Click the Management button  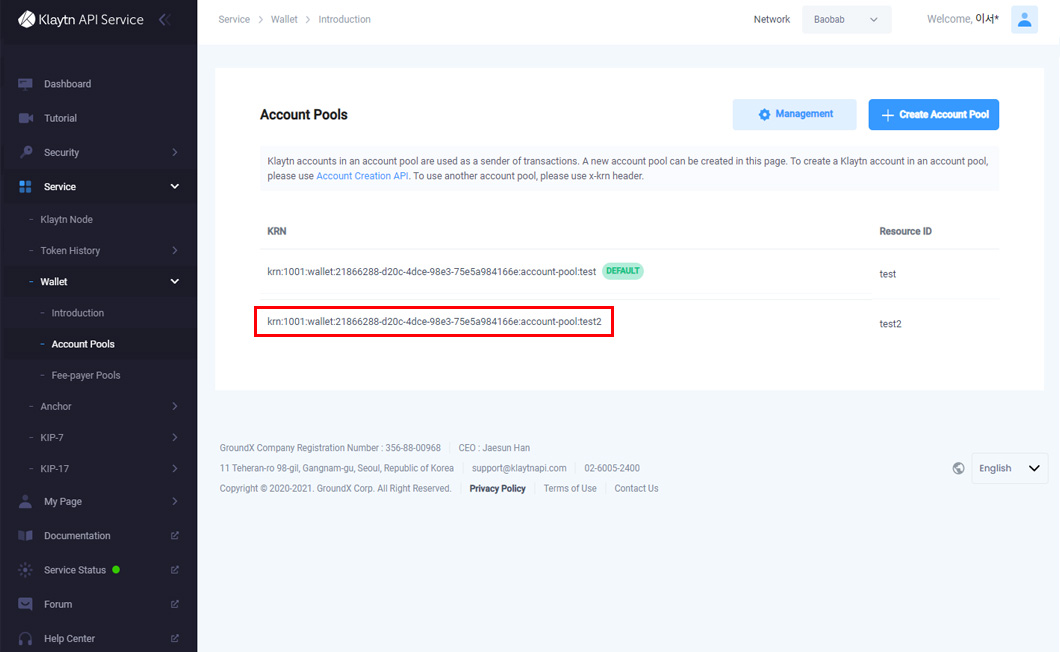(x=794, y=114)
